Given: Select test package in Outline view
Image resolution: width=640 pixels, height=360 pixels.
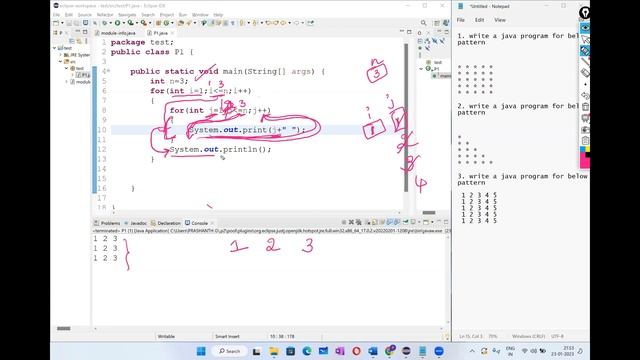Looking at the screenshot, I should click(x=435, y=62).
